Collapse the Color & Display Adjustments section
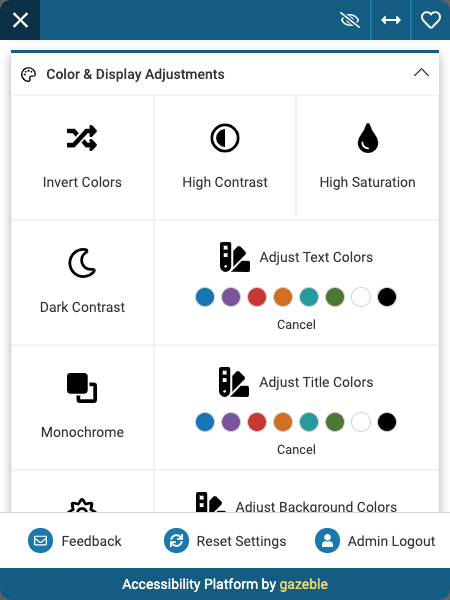This screenshot has height=600, width=450. [x=421, y=73]
